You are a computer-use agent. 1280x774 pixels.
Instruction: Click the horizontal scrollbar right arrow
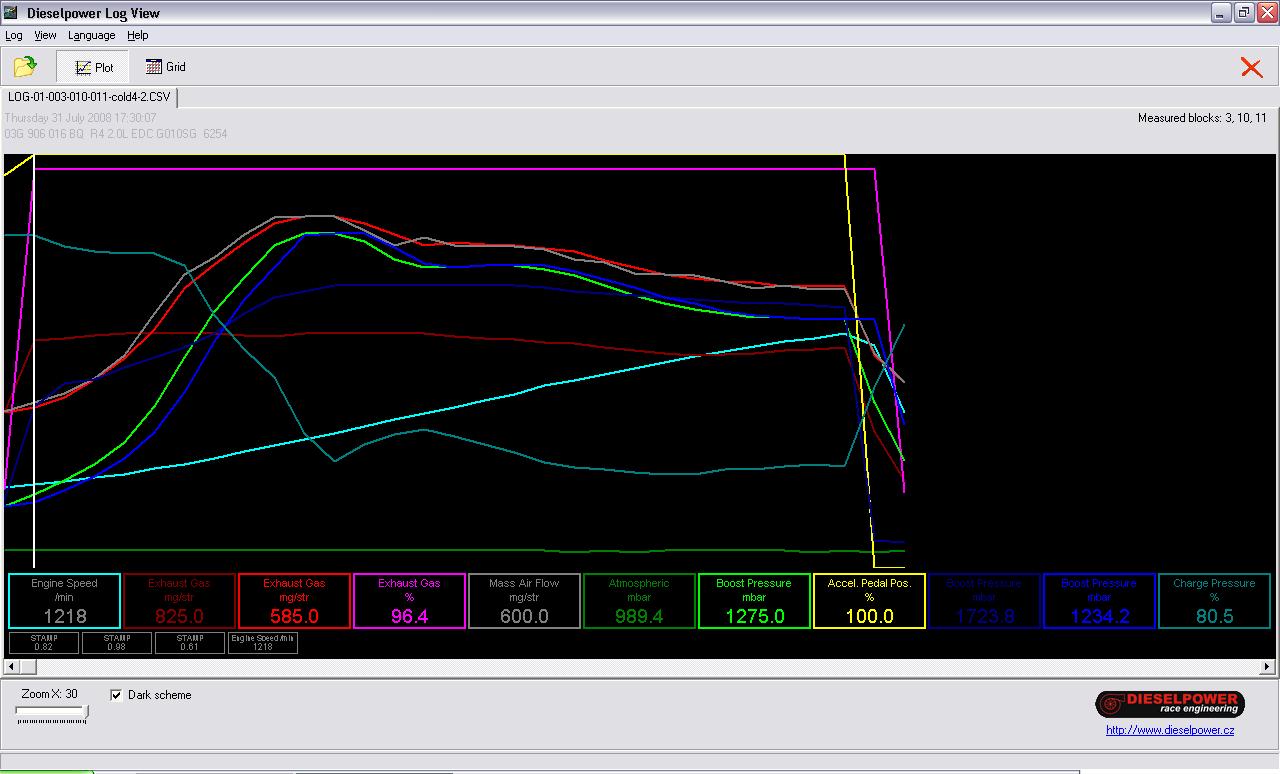(1268, 666)
